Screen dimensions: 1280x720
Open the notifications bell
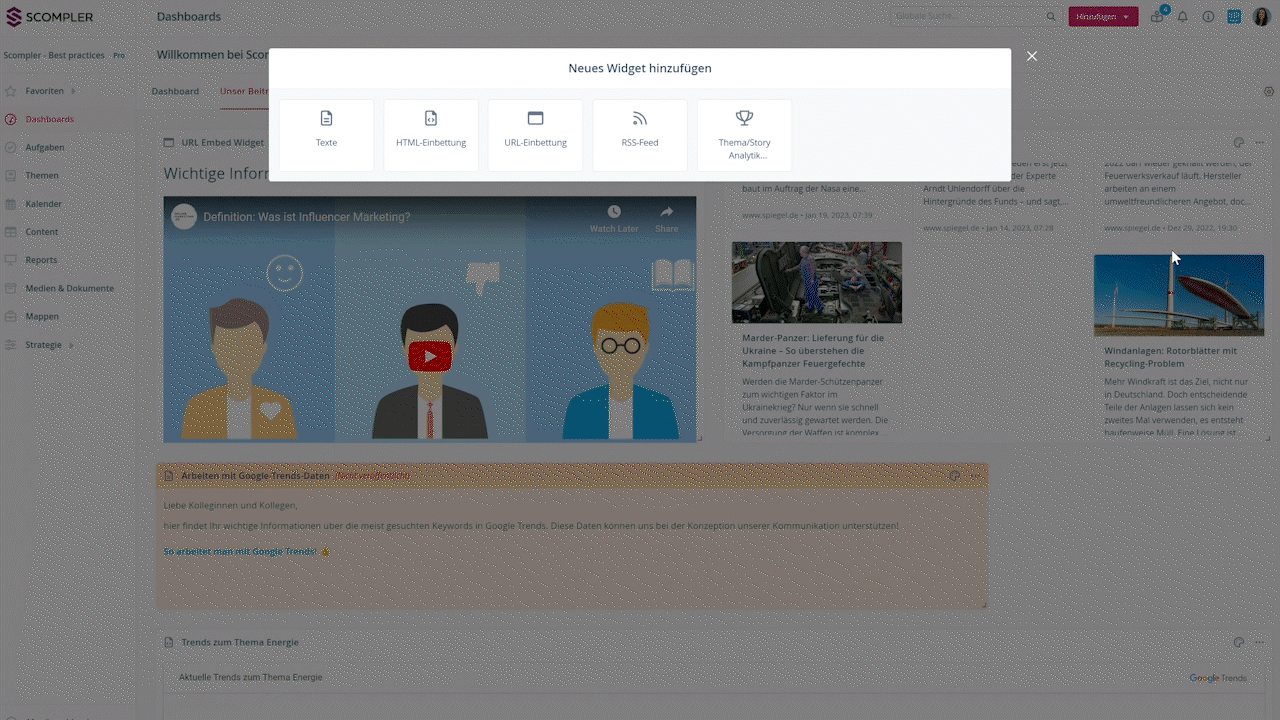pos(1182,17)
